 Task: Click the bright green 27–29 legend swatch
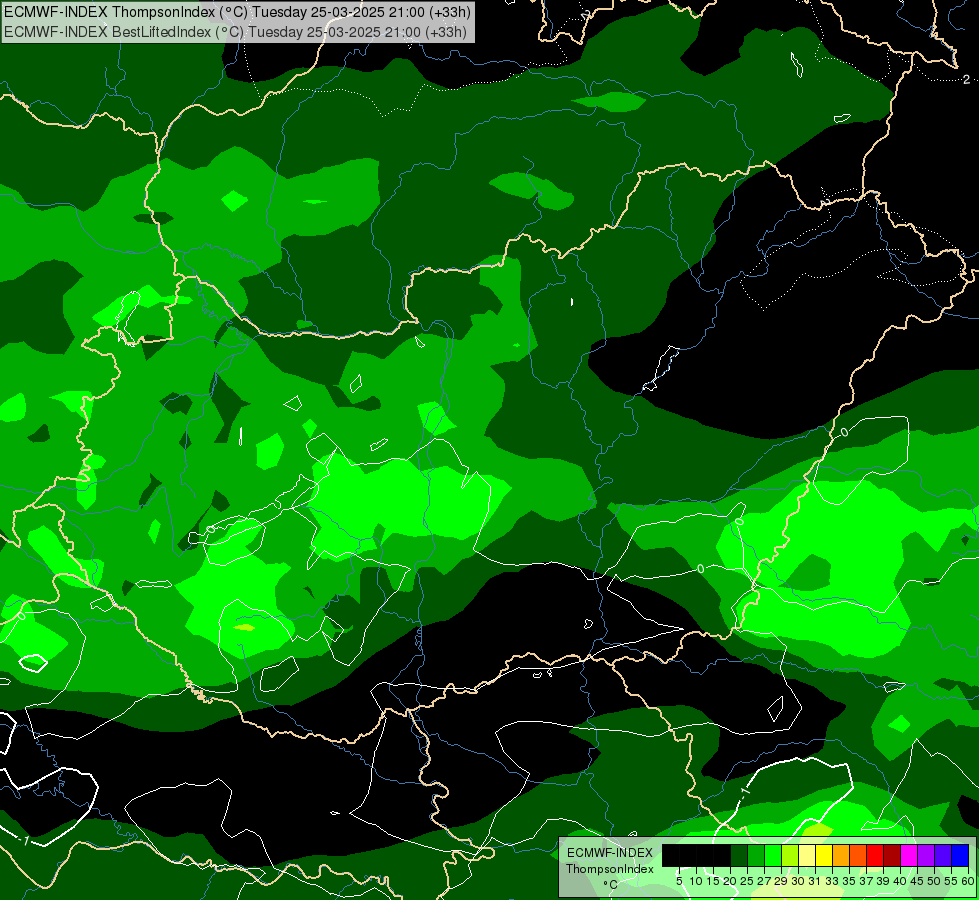pyautogui.click(x=773, y=855)
